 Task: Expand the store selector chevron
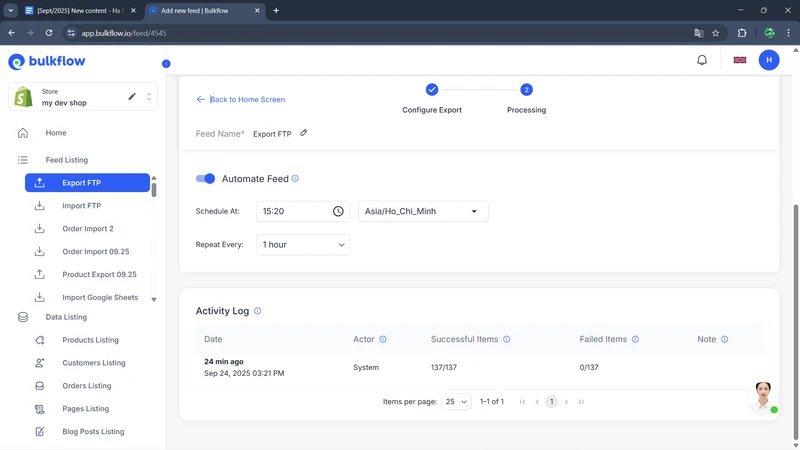pos(149,97)
